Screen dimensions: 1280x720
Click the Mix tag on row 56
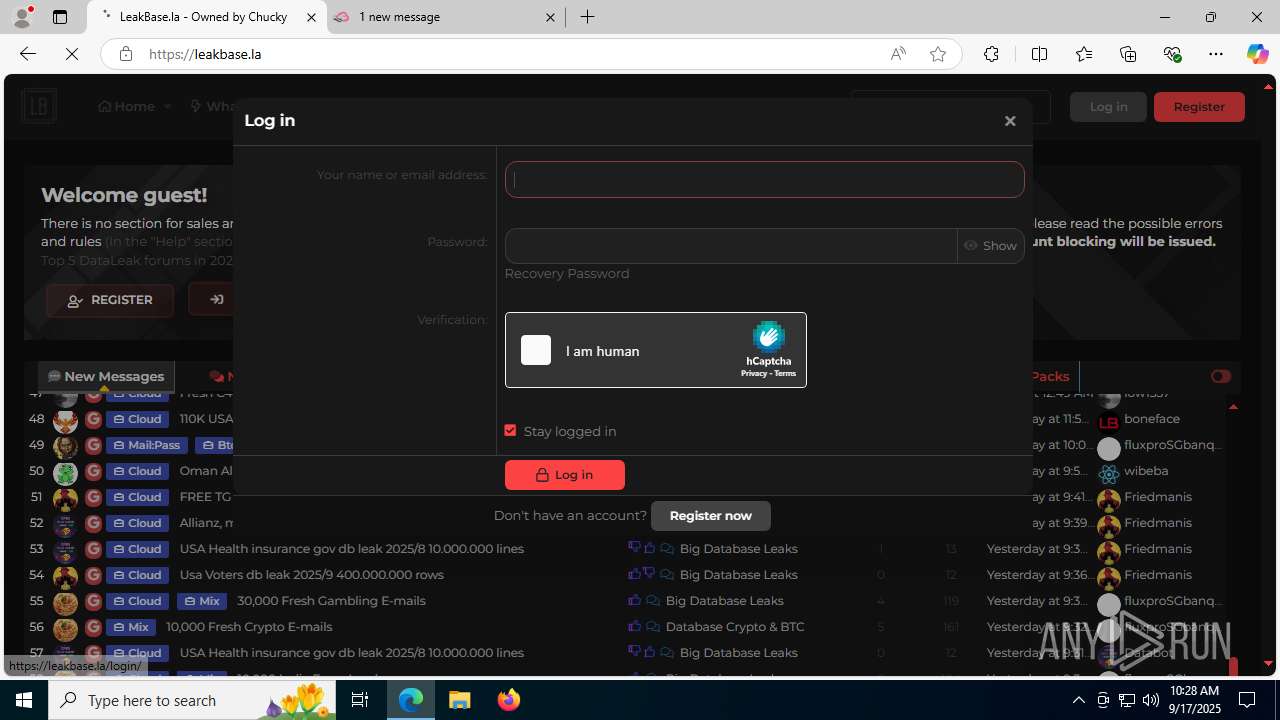(x=131, y=627)
